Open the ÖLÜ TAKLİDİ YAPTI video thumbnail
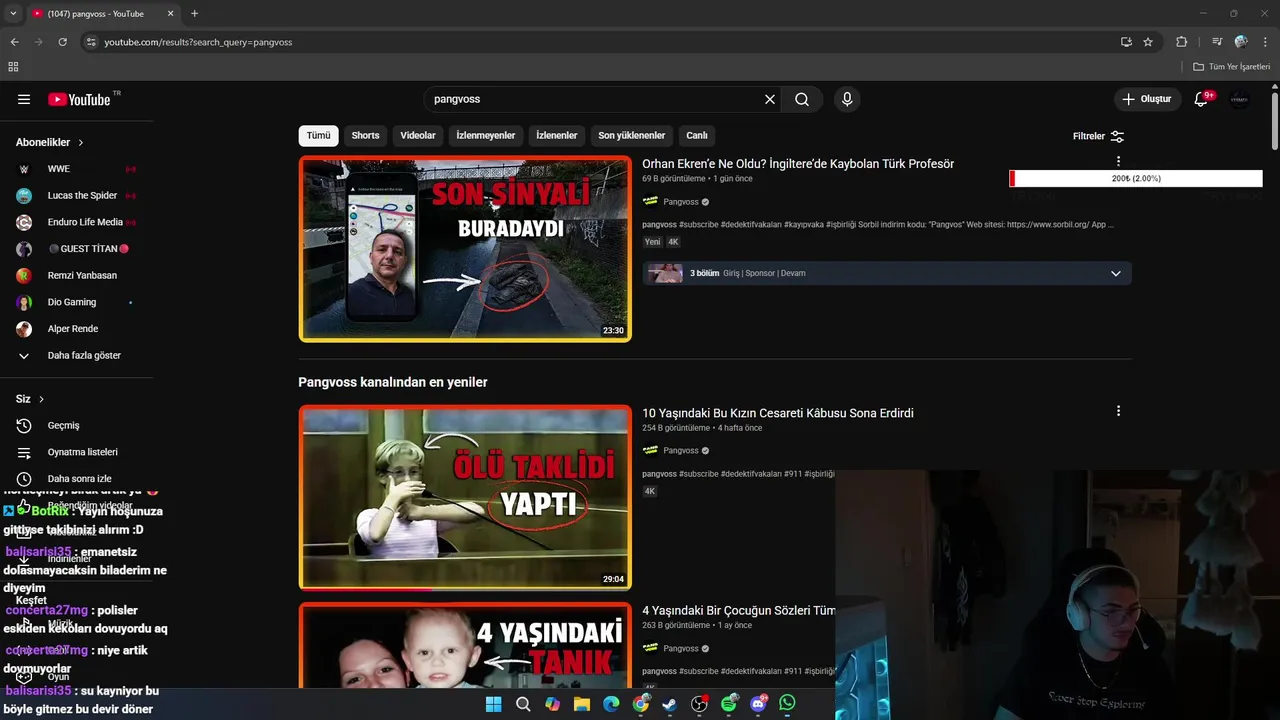This screenshot has height=720, width=1280. point(465,497)
